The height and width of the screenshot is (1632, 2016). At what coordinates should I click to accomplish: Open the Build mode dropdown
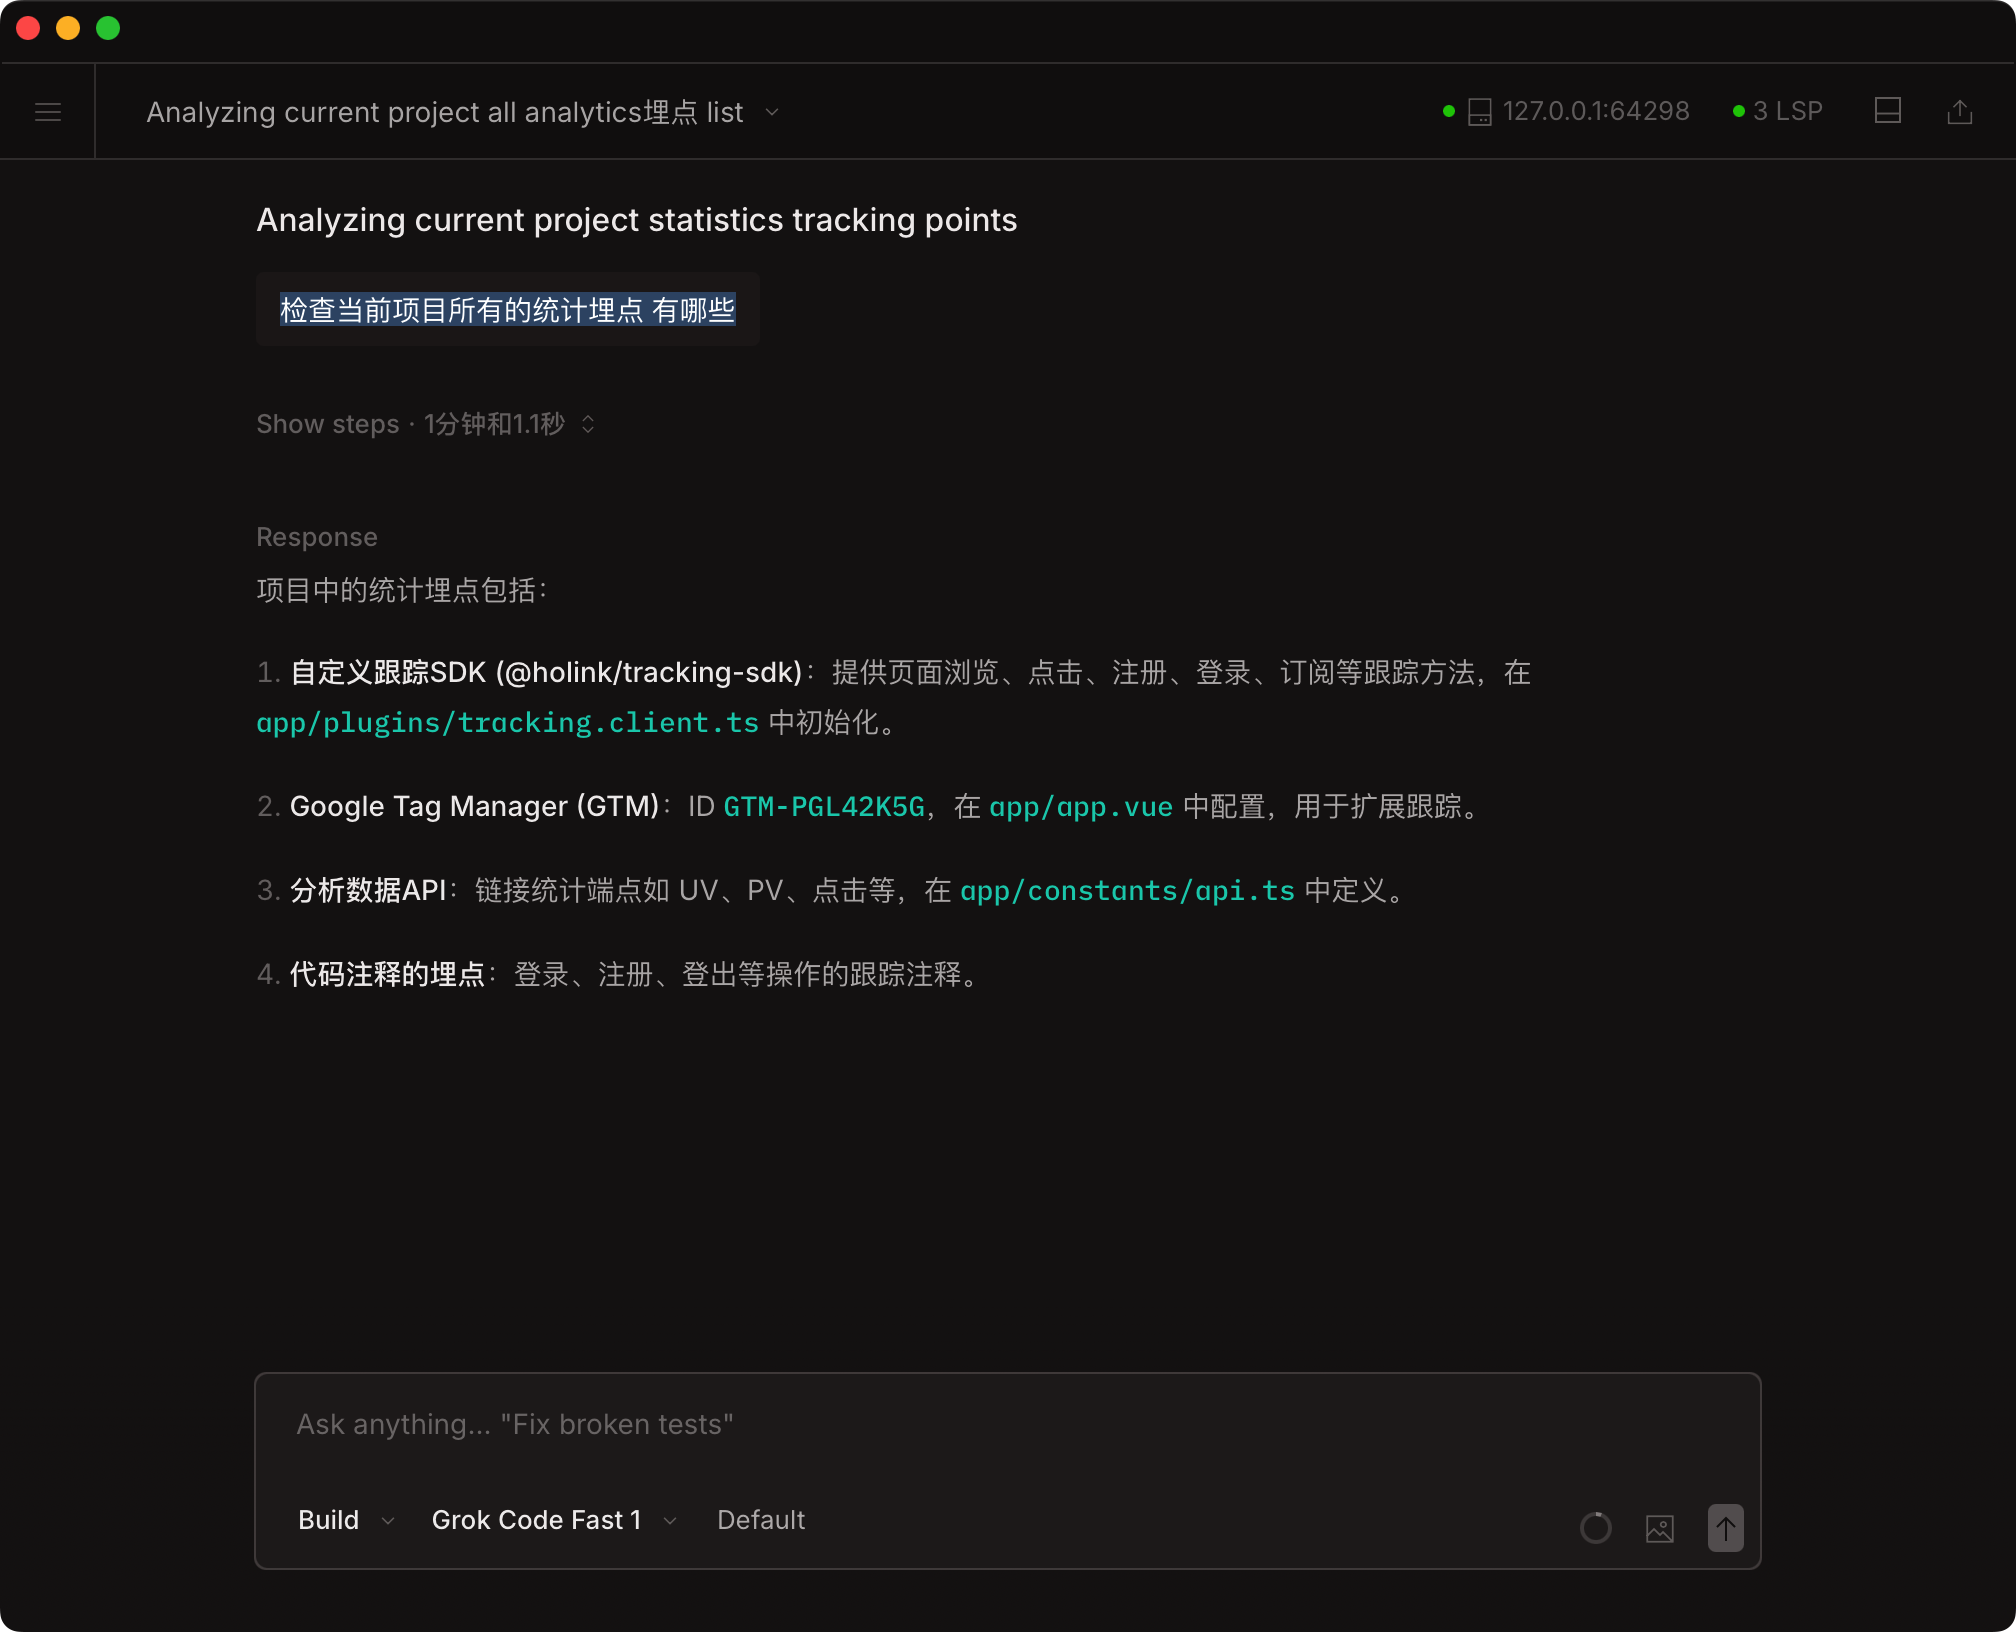(x=344, y=1519)
